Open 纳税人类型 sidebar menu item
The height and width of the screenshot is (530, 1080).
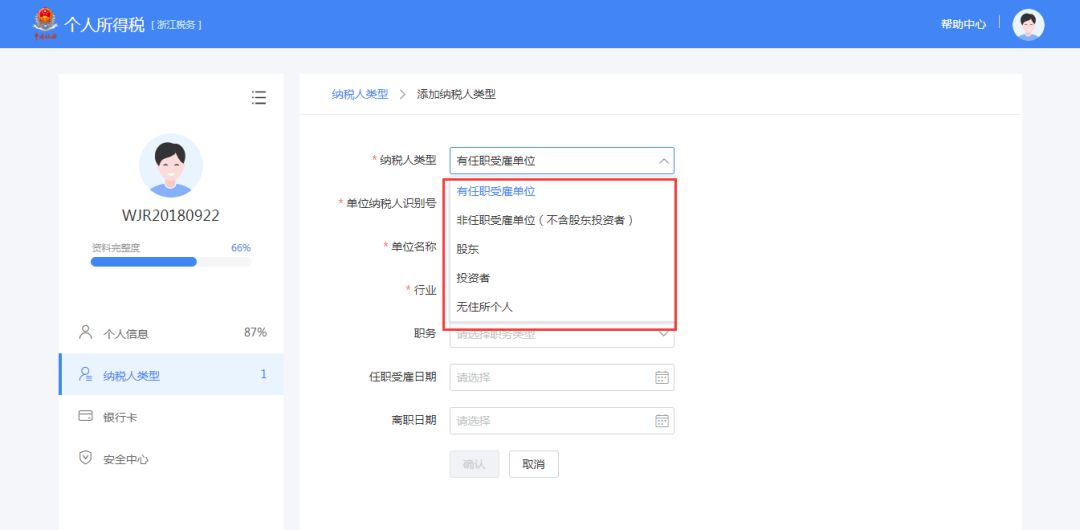pos(131,375)
